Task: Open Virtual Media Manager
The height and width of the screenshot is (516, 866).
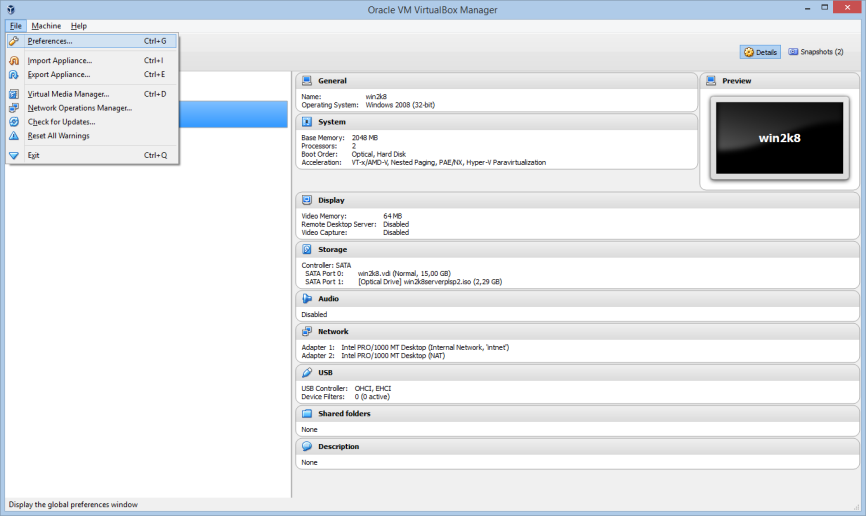Action: 92,94
